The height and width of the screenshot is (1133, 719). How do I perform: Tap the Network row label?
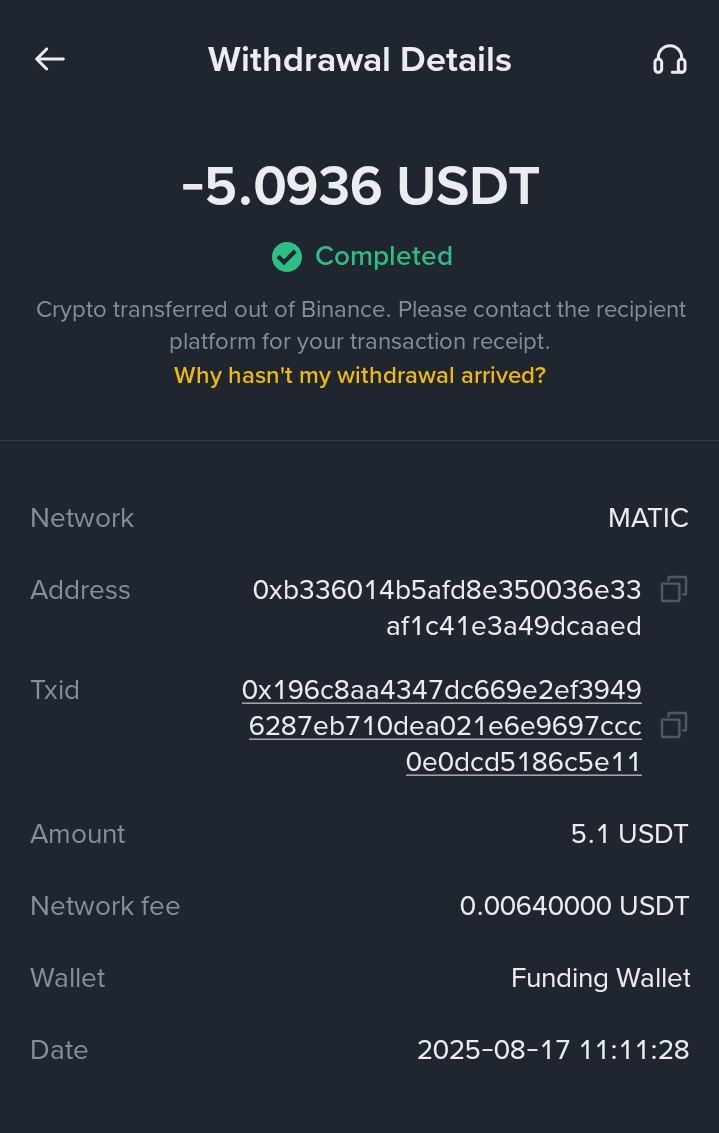(82, 518)
